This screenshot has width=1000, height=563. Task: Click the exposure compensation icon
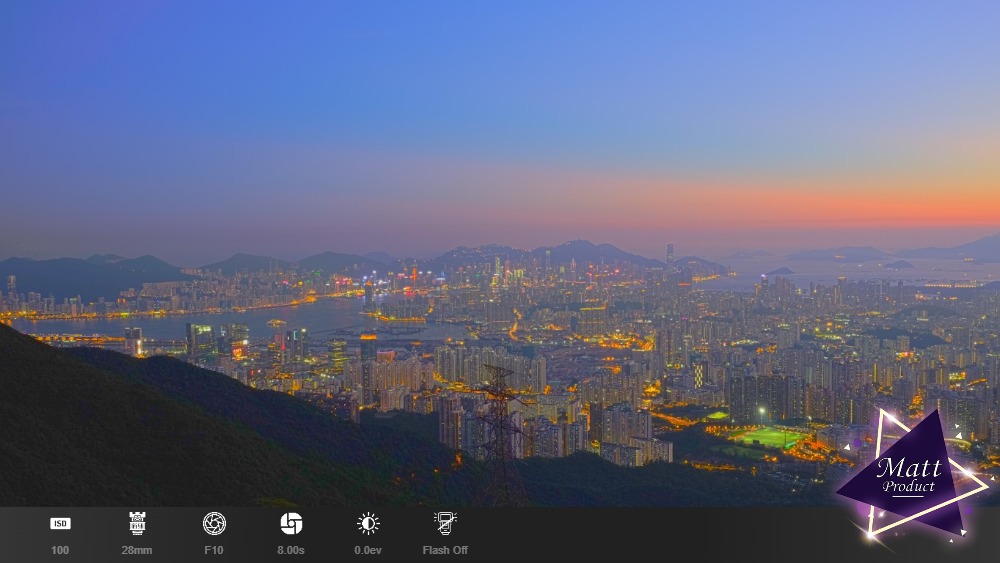368,523
